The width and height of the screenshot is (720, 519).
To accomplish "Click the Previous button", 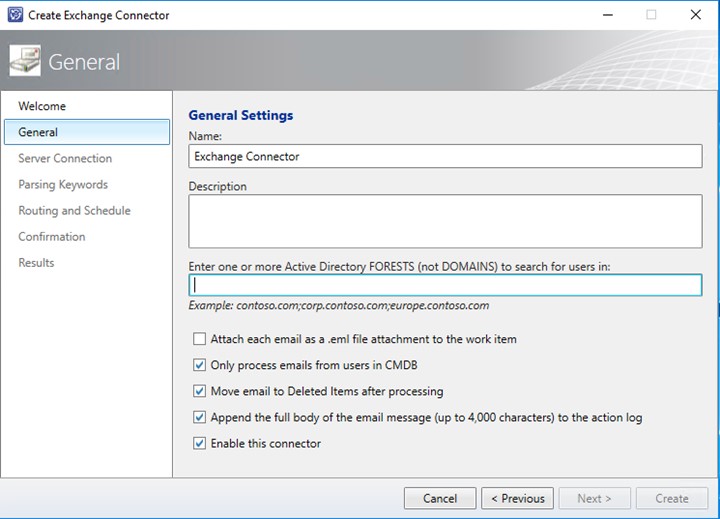I will tap(518, 498).
